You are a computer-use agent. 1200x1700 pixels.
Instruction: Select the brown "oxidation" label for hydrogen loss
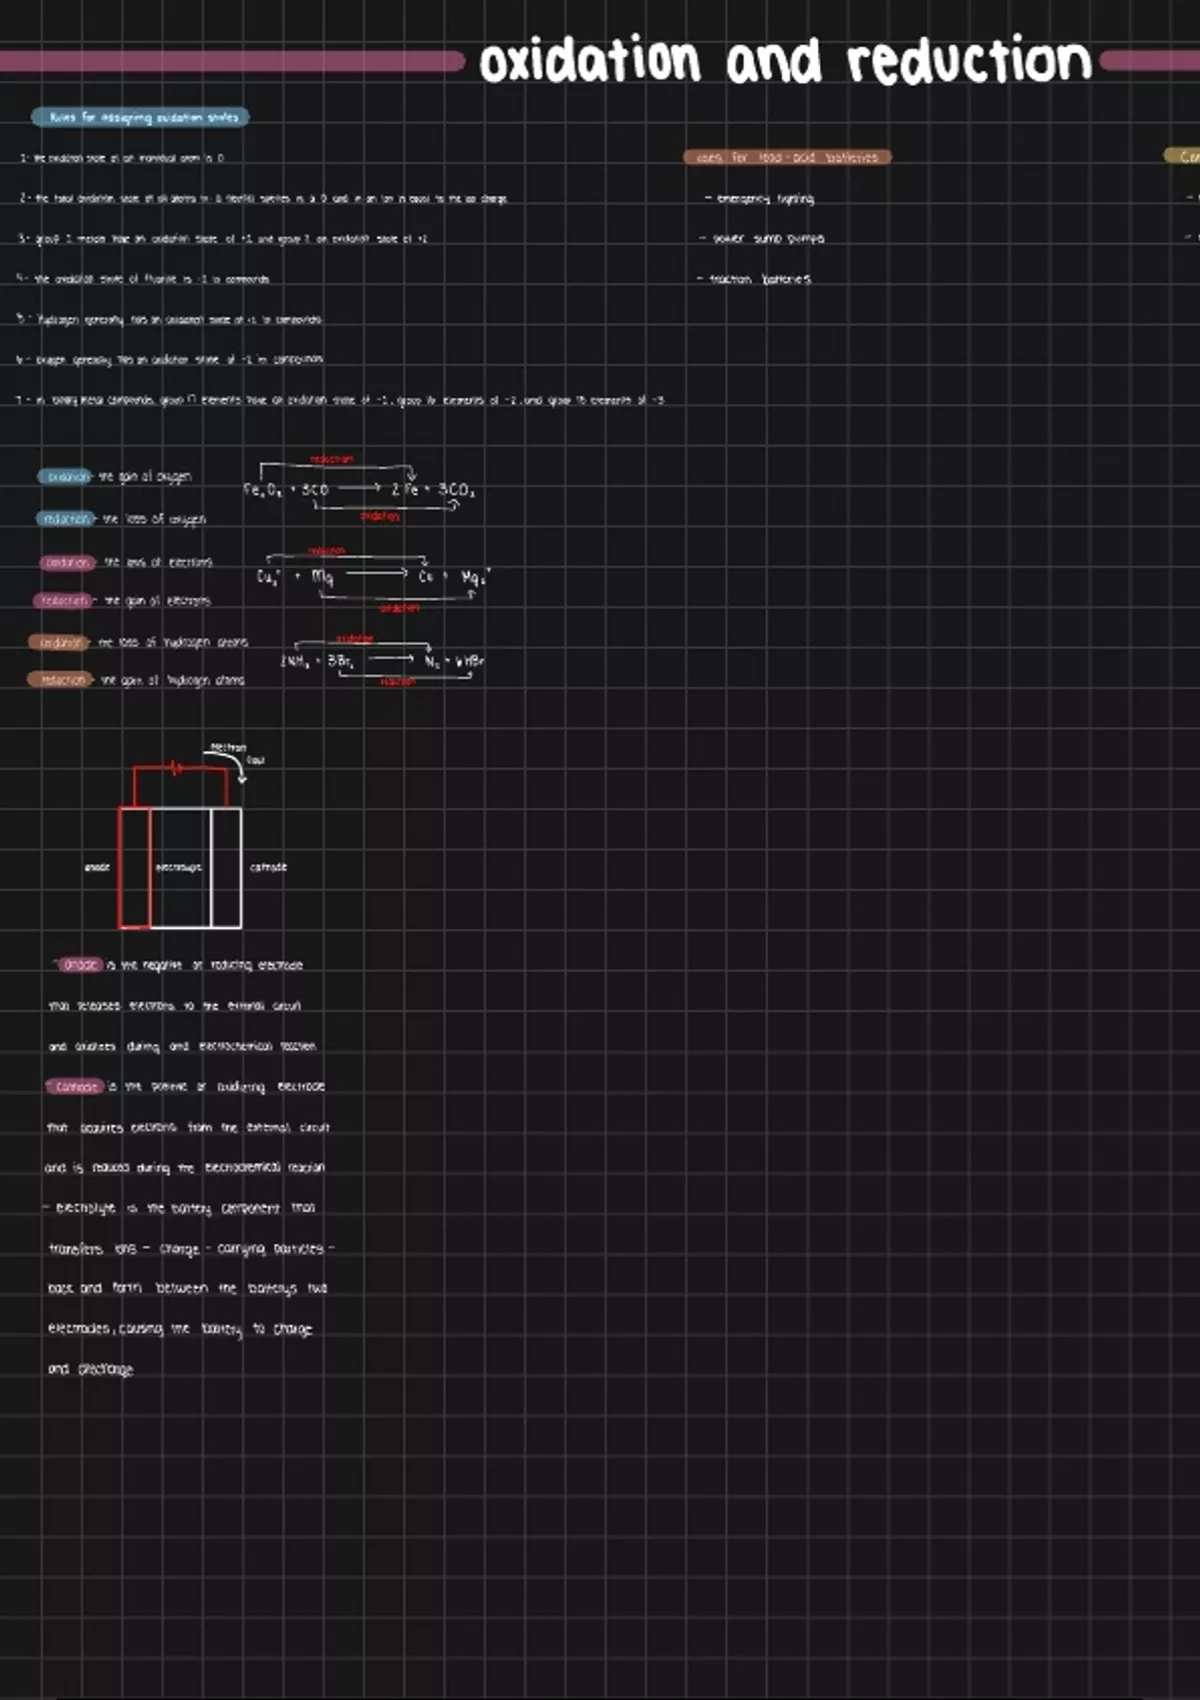point(59,643)
